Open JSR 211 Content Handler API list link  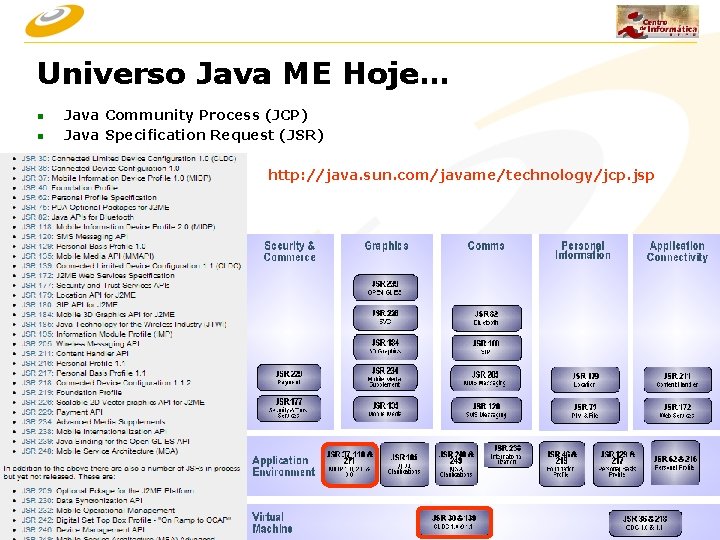pos(75,354)
